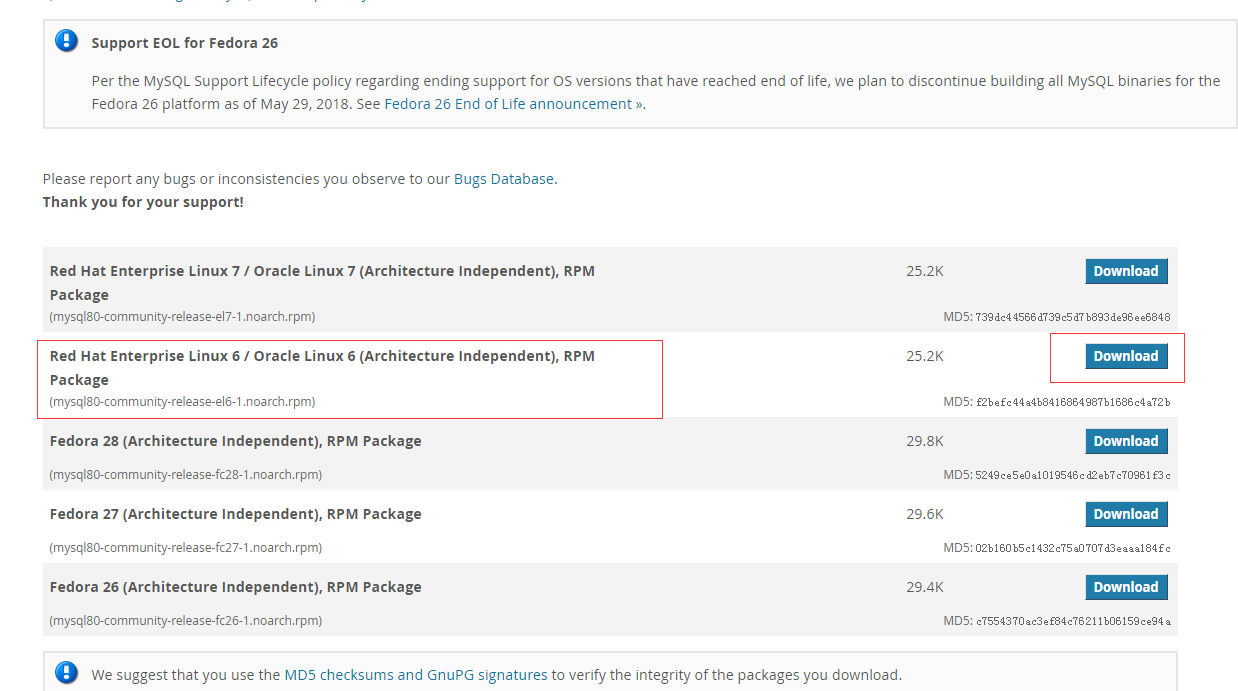Image resolution: width=1238 pixels, height=691 pixels.
Task: Click the MD5 hash starting with 739dc
Action: tap(1073, 317)
